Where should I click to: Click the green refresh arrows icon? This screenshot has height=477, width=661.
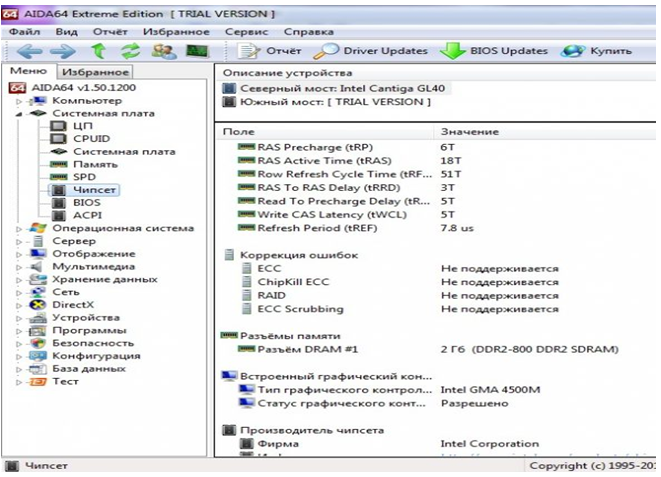131,51
